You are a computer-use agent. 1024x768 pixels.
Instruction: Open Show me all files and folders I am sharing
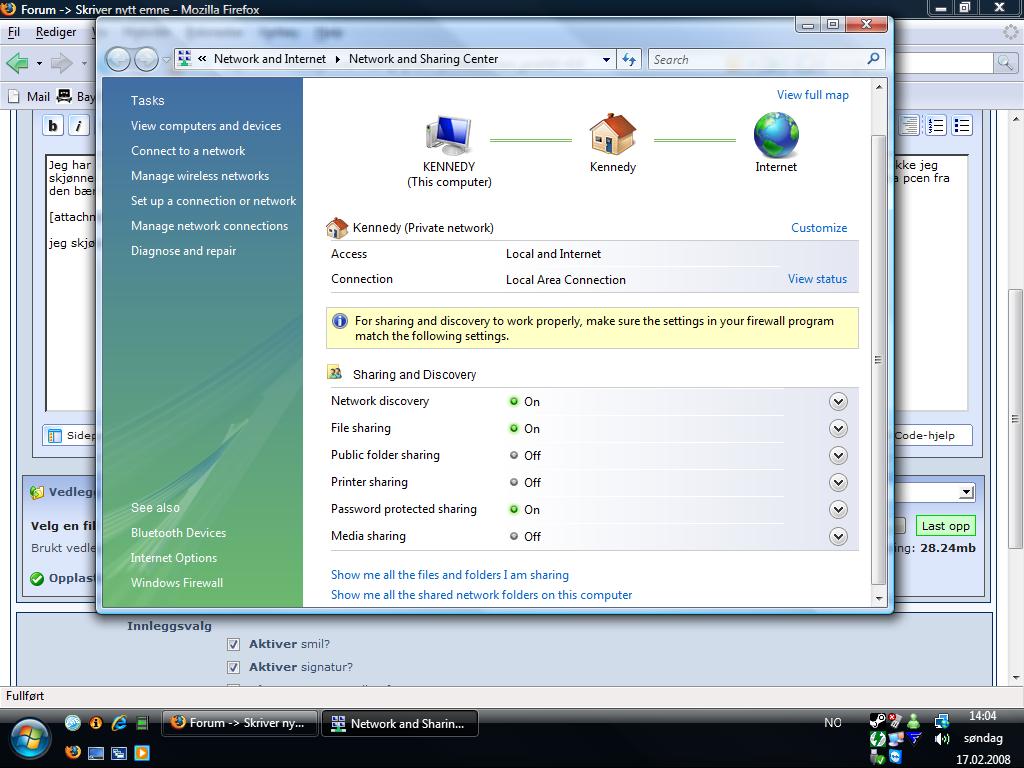click(x=449, y=575)
